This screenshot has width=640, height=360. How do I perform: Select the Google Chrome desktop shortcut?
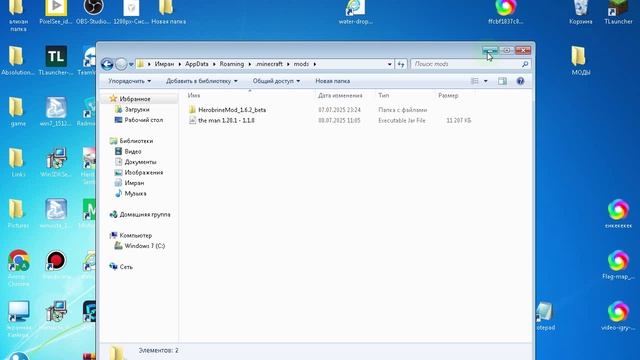tap(18, 268)
